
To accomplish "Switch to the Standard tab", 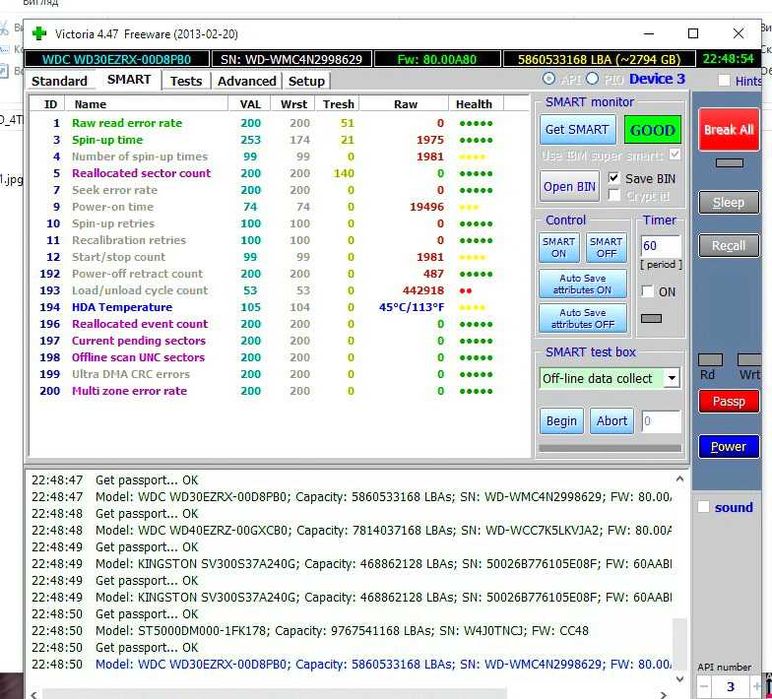I will click(x=59, y=81).
